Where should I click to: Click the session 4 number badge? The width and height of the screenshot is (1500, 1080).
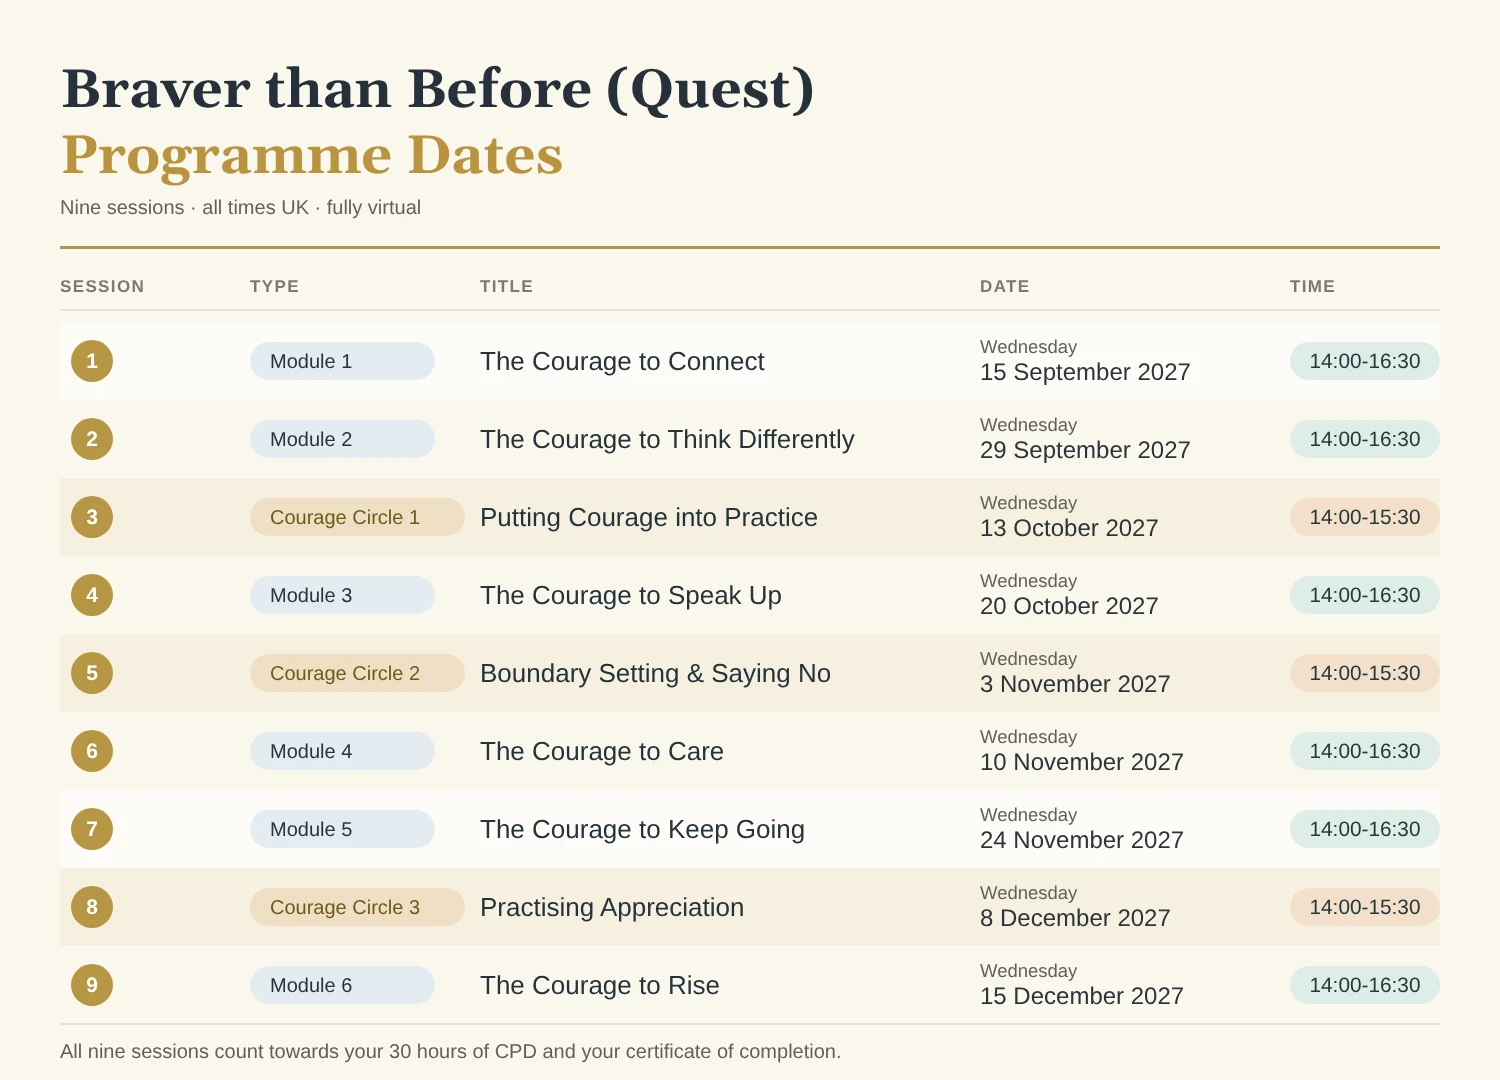tap(92, 595)
